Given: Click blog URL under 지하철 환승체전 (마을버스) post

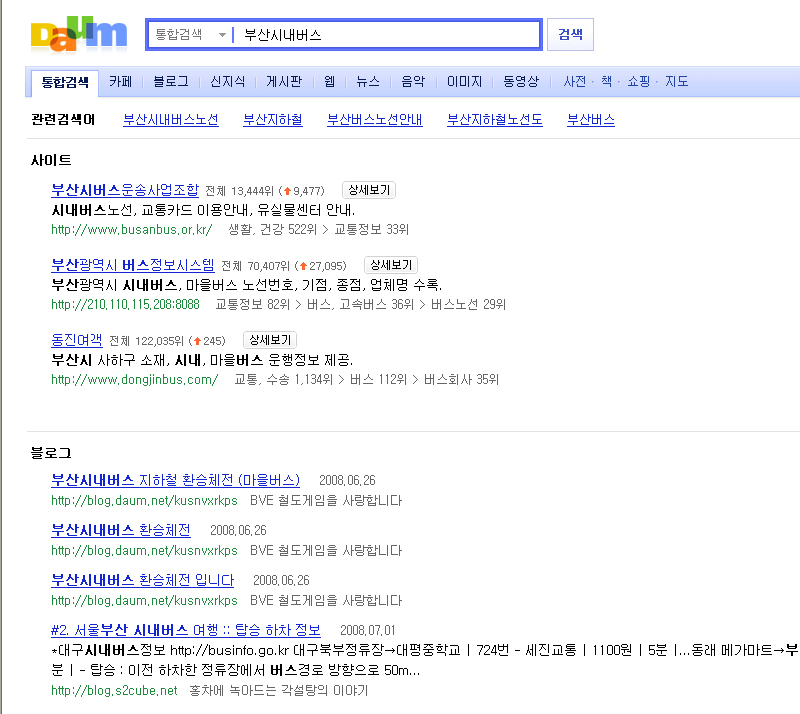Looking at the screenshot, I should (x=144, y=501).
